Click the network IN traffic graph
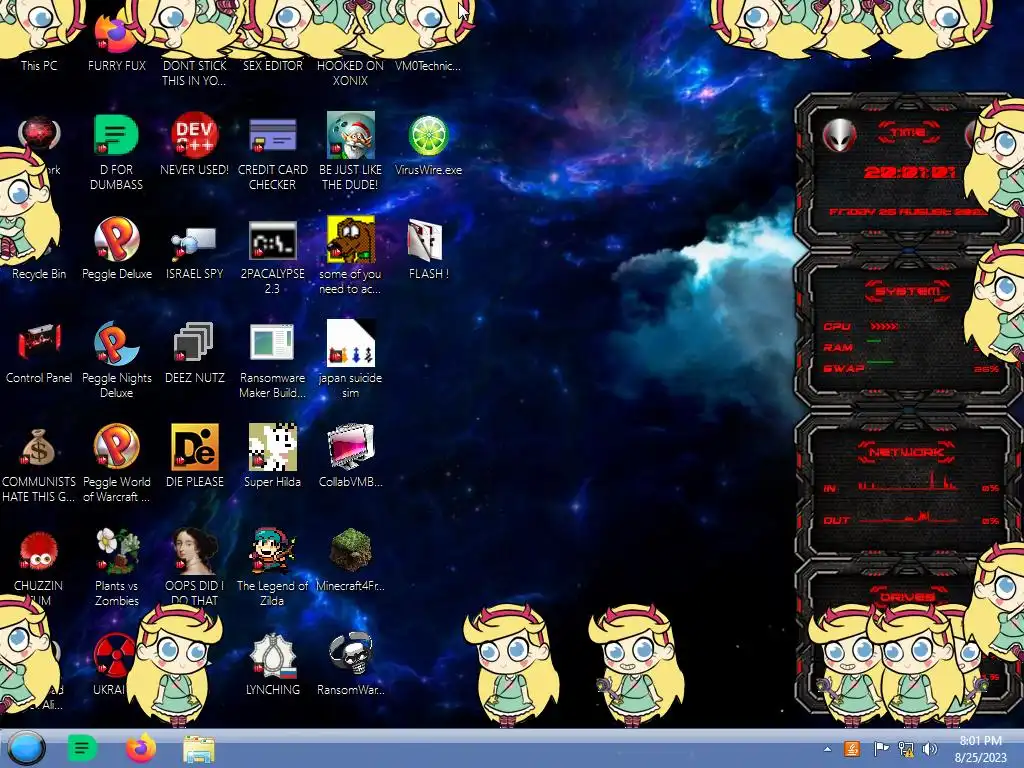Screen dimensions: 1024x768 (x=908, y=482)
